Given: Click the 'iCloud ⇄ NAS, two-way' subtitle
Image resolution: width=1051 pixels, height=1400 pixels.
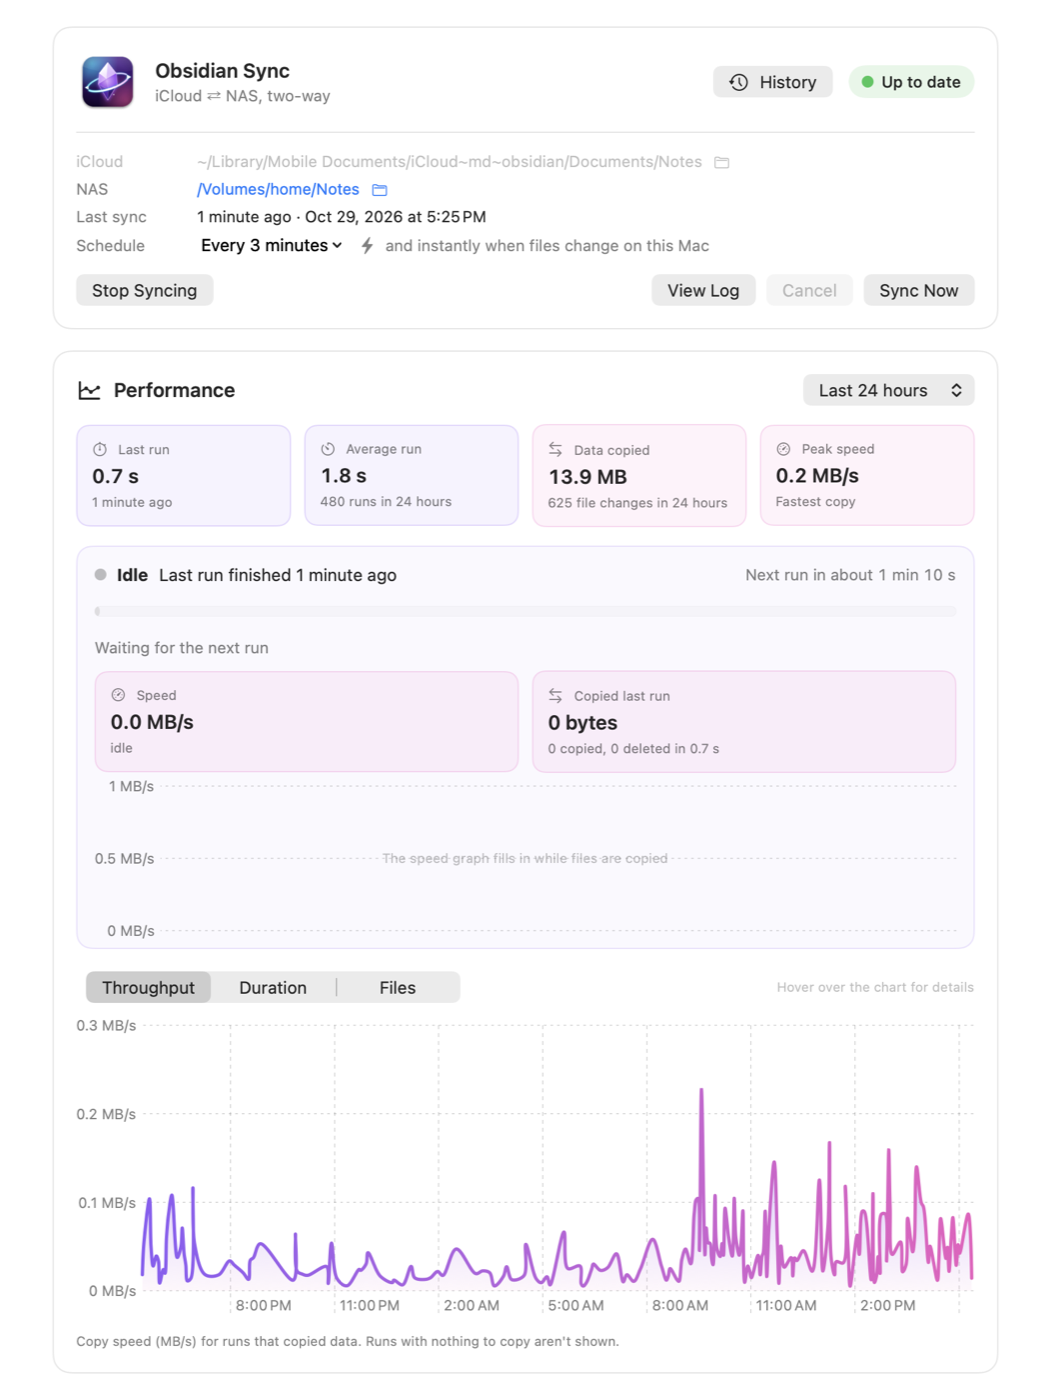Looking at the screenshot, I should [242, 97].
